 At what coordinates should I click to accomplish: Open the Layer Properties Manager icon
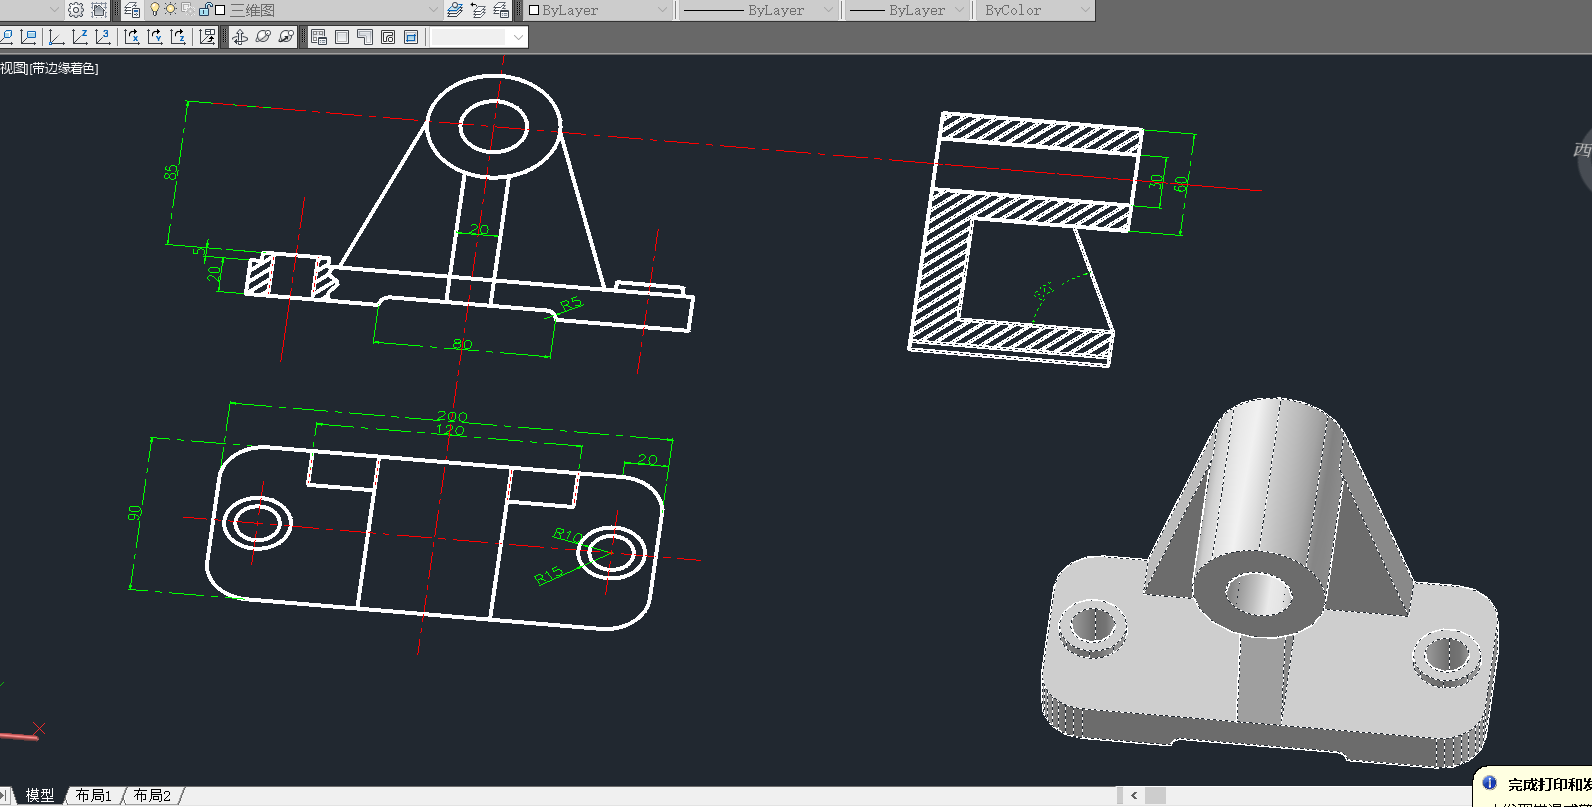[x=132, y=10]
